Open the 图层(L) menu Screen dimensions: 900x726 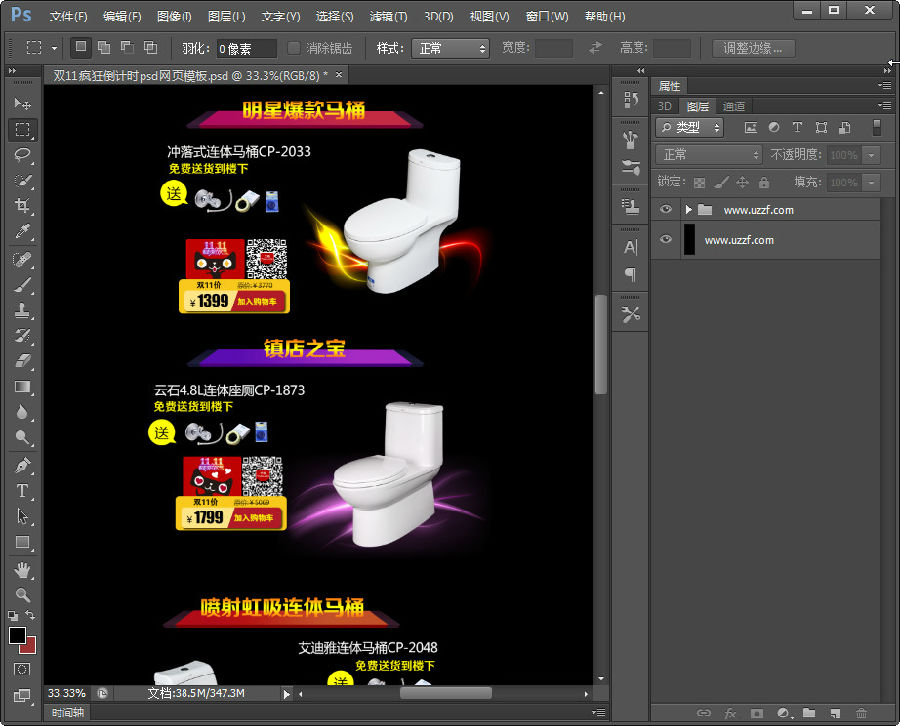pyautogui.click(x=226, y=16)
